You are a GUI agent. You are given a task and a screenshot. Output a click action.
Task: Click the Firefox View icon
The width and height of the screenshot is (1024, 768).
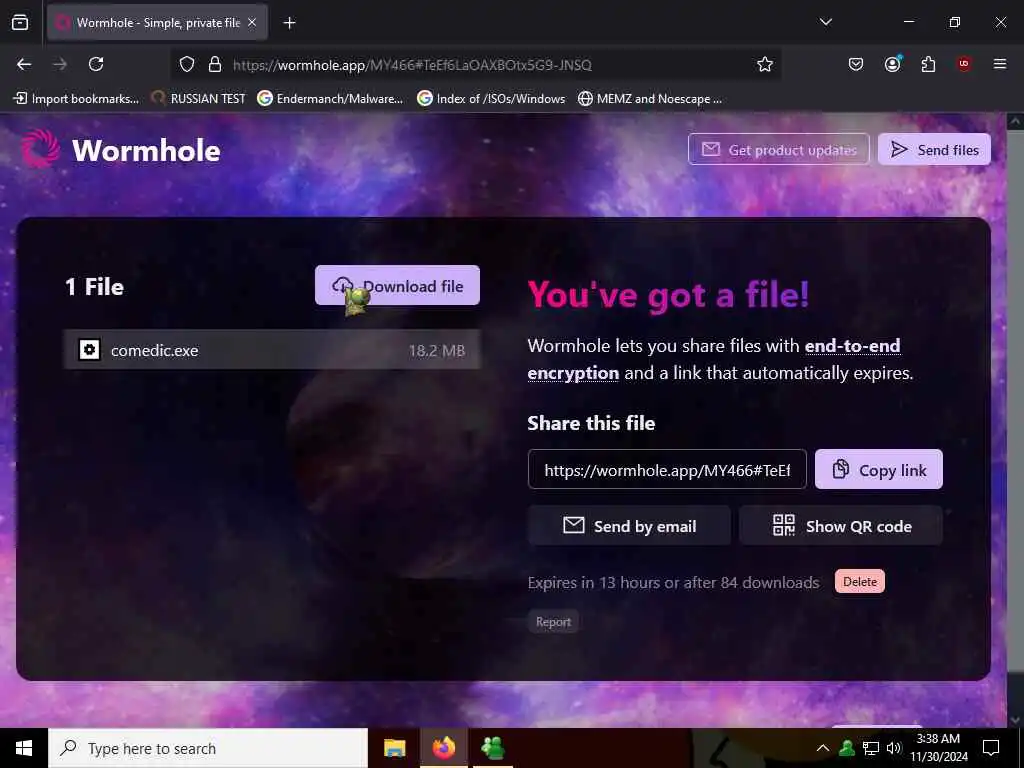pyautogui.click(x=20, y=22)
